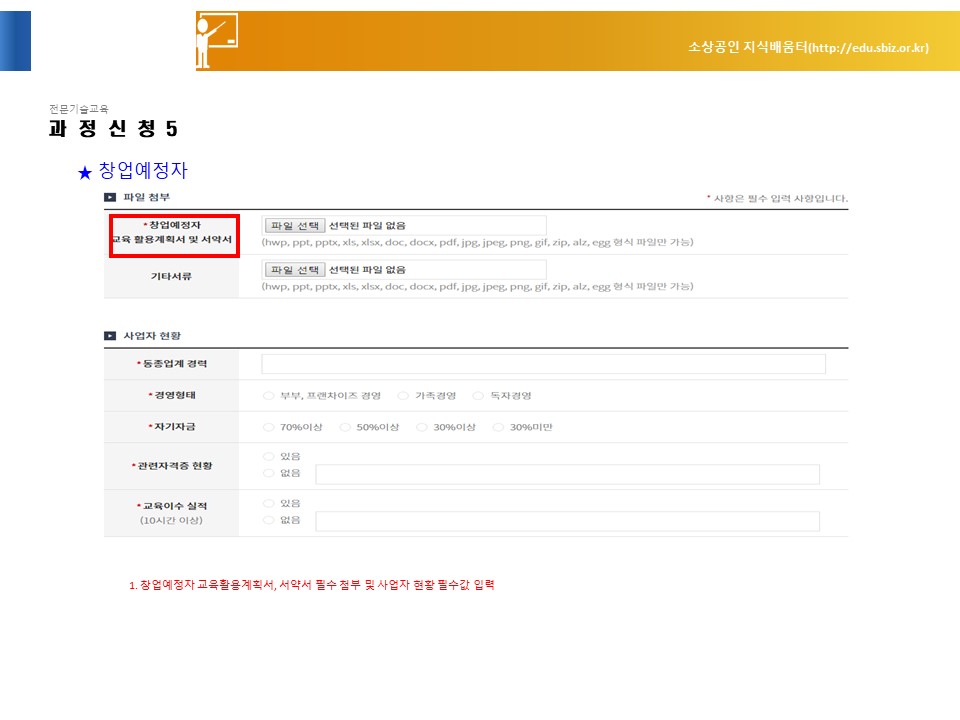The height and width of the screenshot is (720, 960).
Task: Click the 창업예정자 heading text
Action: coord(143,170)
